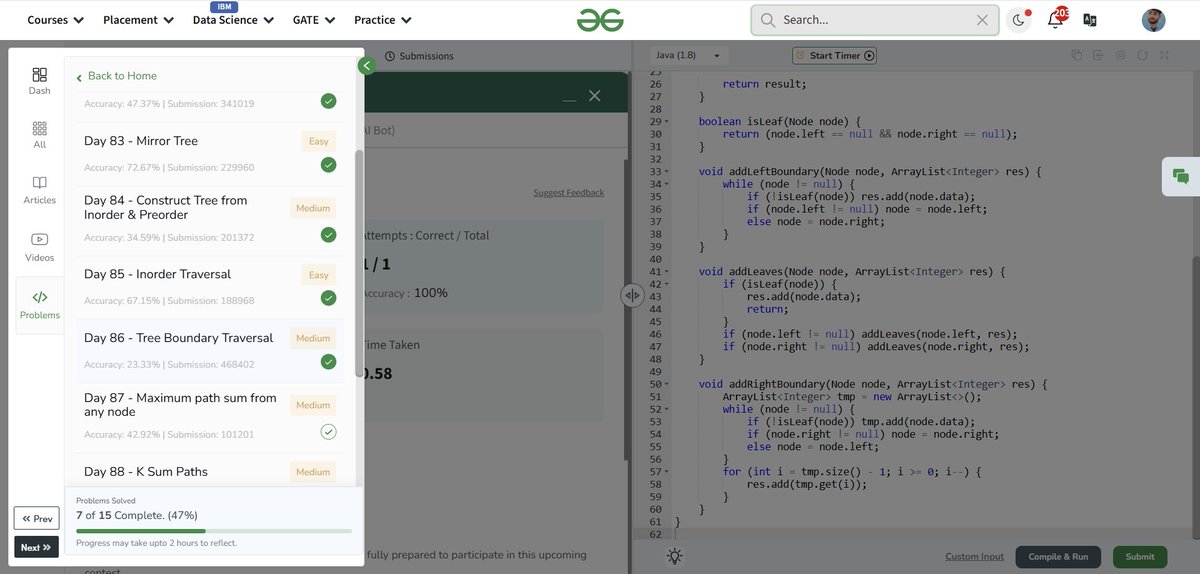Click the lightbulb hint icon
This screenshot has height=574, width=1200.
tap(675, 556)
